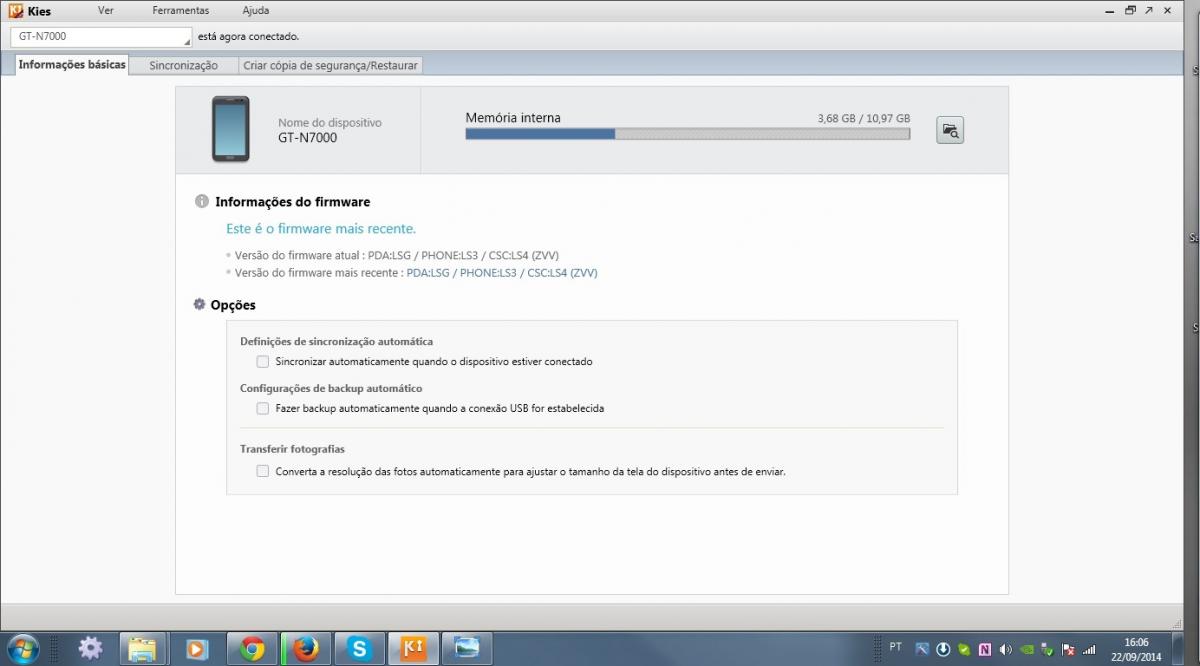The width and height of the screenshot is (1200, 666).
Task: Switch Kies to mini mode via arrow icon
Action: pyautogui.click(x=1149, y=10)
